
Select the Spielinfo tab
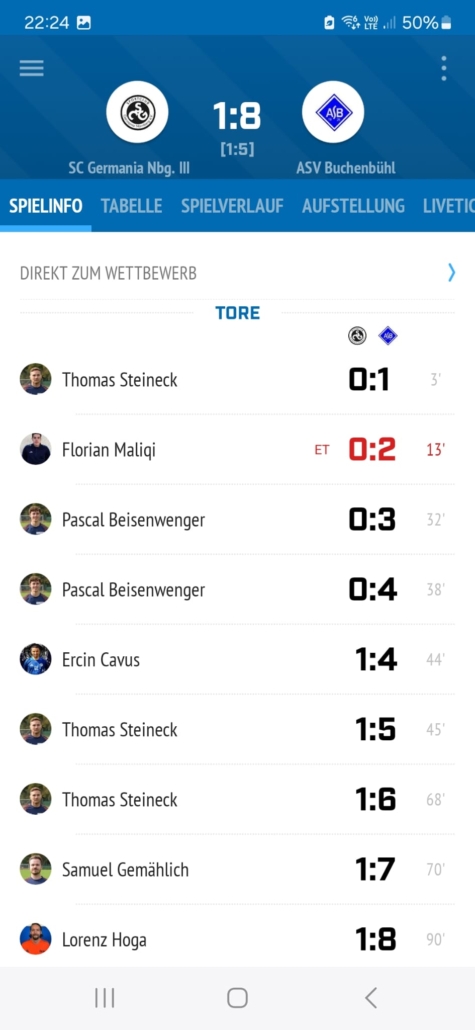click(46, 206)
